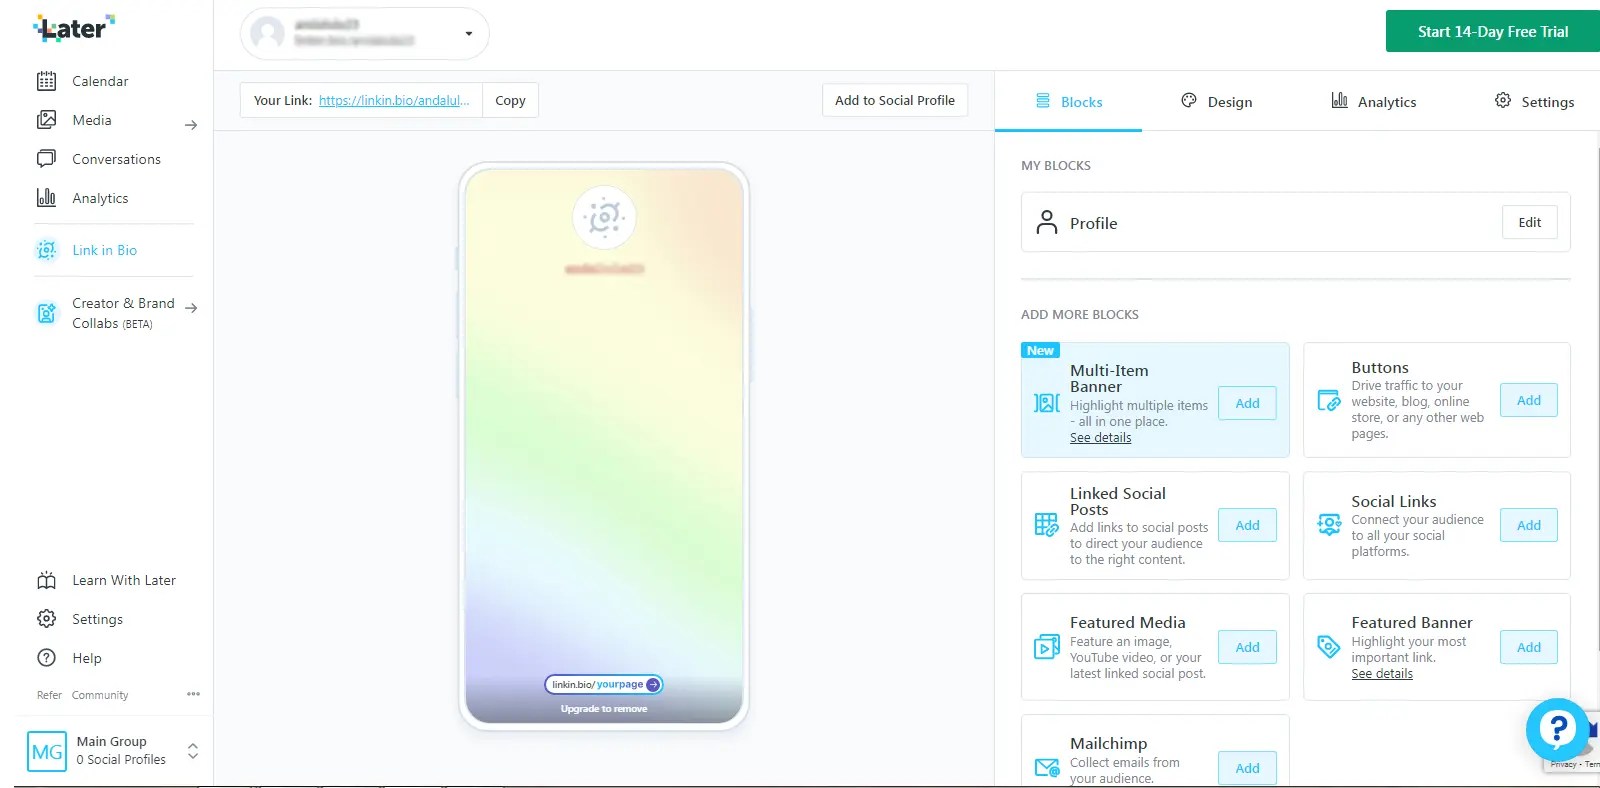This screenshot has height=788, width=1600.
Task: Add the Featured Banner block
Action: [1528, 647]
